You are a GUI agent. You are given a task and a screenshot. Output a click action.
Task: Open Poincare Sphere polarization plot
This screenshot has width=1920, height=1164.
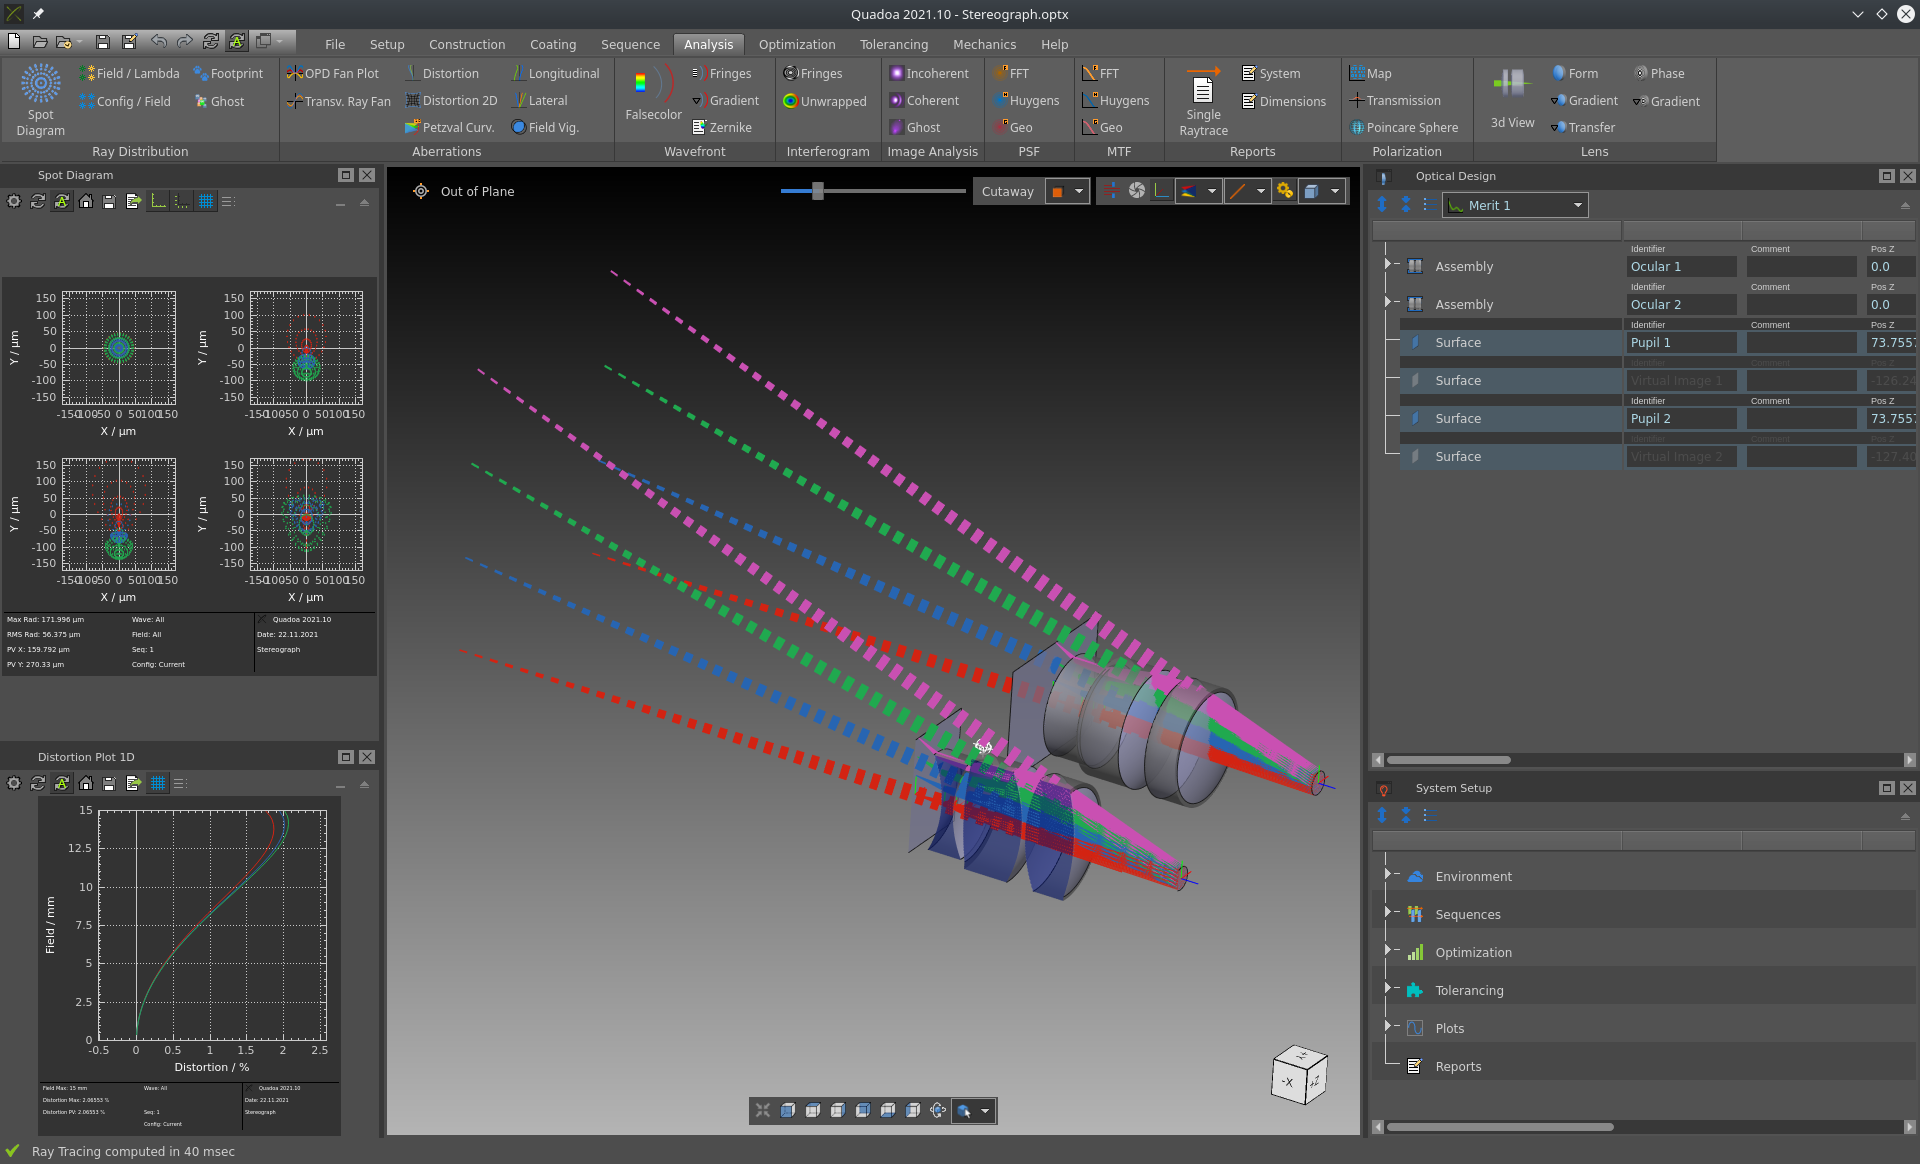click(x=1404, y=127)
